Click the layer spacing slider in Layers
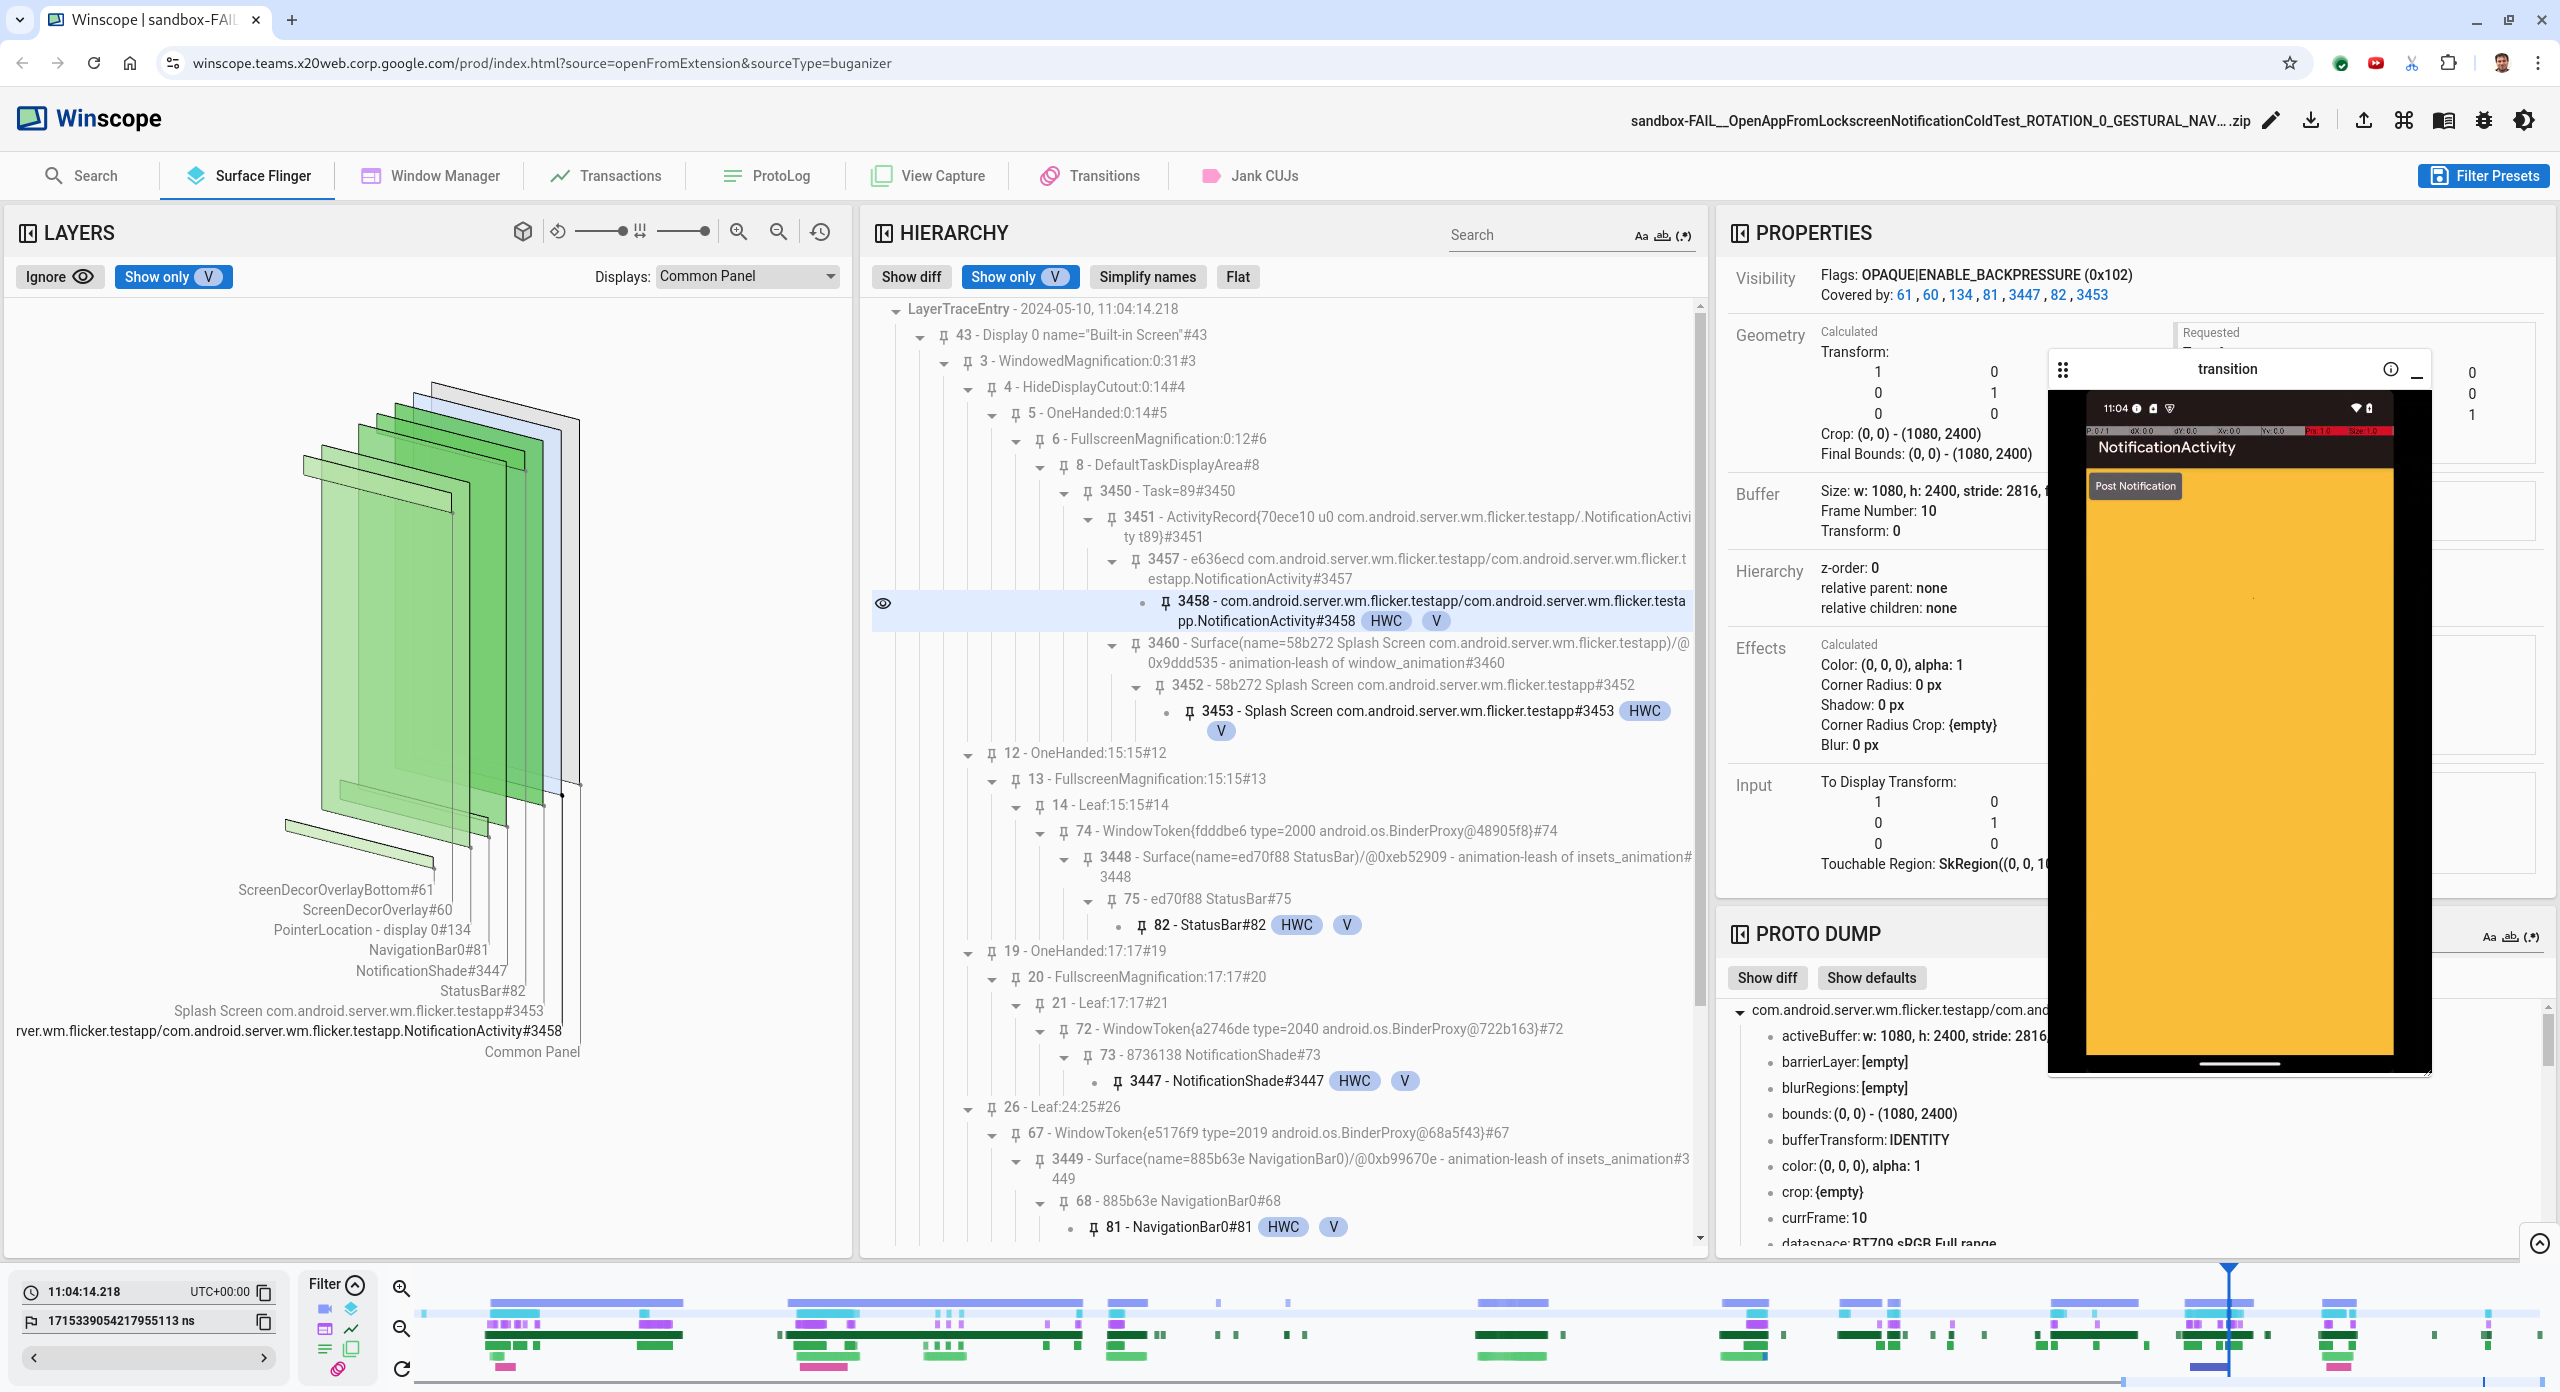This screenshot has height=1392, width=2560. pos(683,232)
